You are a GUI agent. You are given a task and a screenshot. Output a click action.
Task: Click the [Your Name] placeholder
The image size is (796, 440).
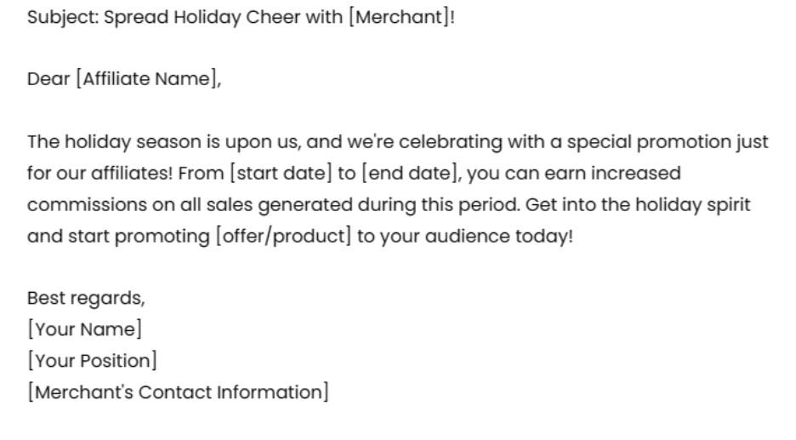pyautogui.click(x=85, y=329)
